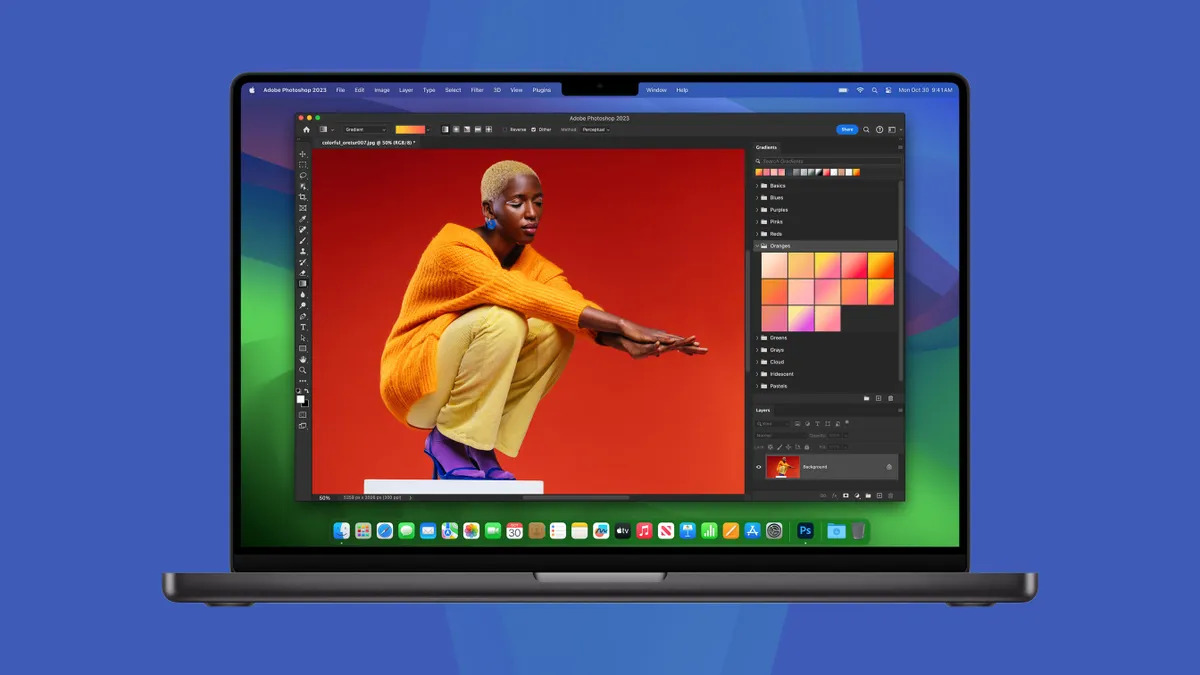
Task: Open the Filter menu
Action: point(477,89)
